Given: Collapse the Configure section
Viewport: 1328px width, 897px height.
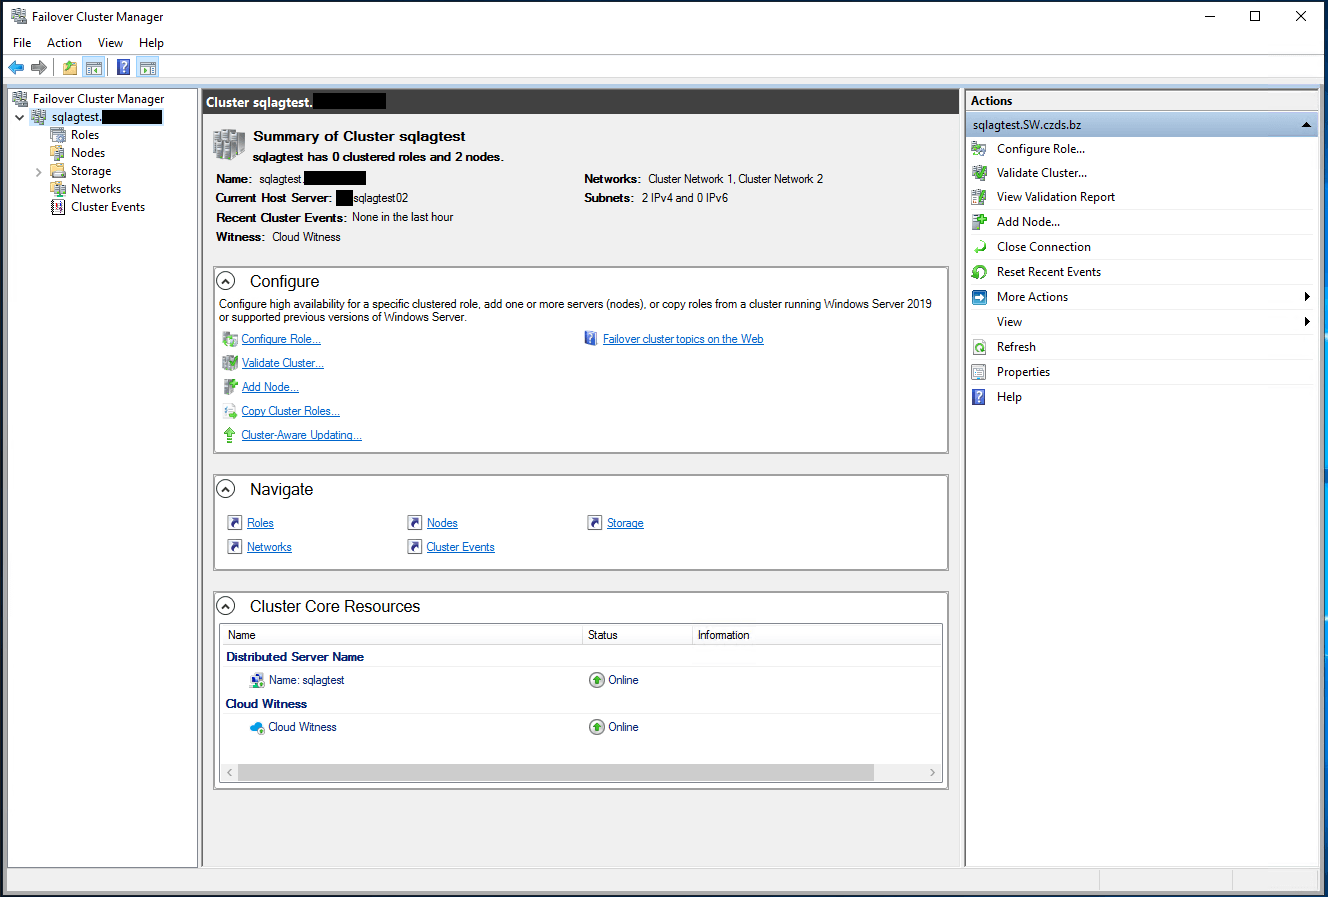Looking at the screenshot, I should 227,282.
